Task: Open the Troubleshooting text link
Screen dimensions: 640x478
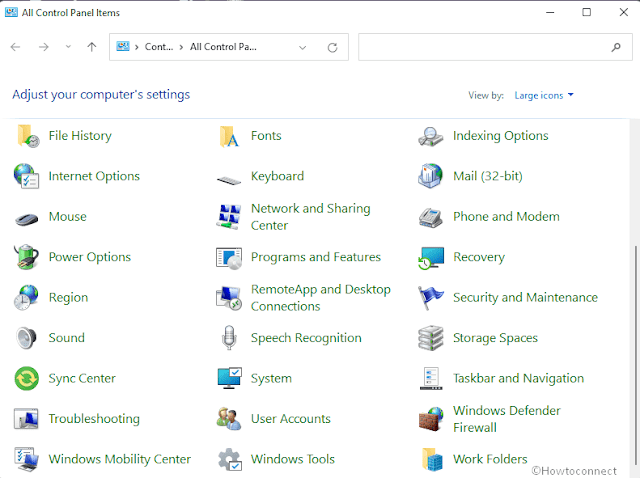Action: coord(94,418)
